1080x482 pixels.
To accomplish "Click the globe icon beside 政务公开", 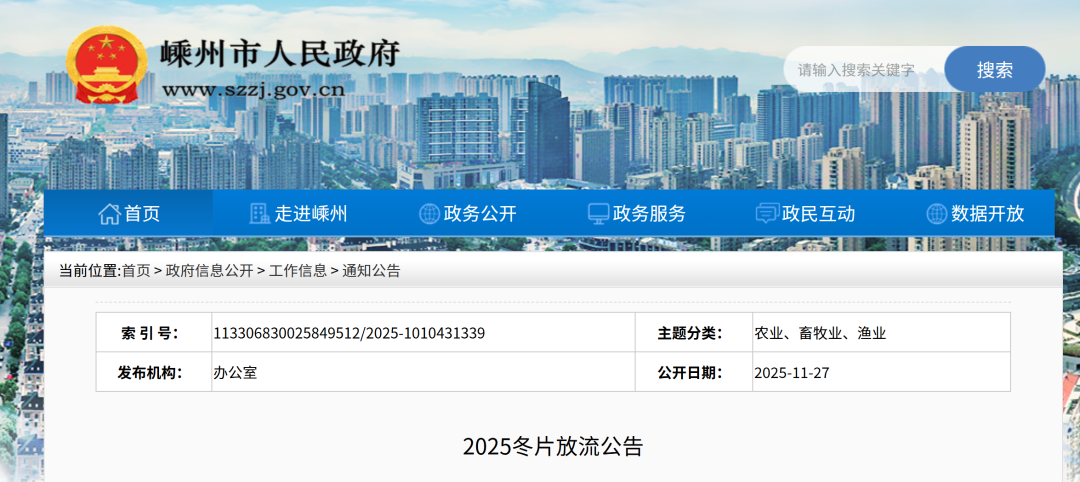I will (x=429, y=213).
